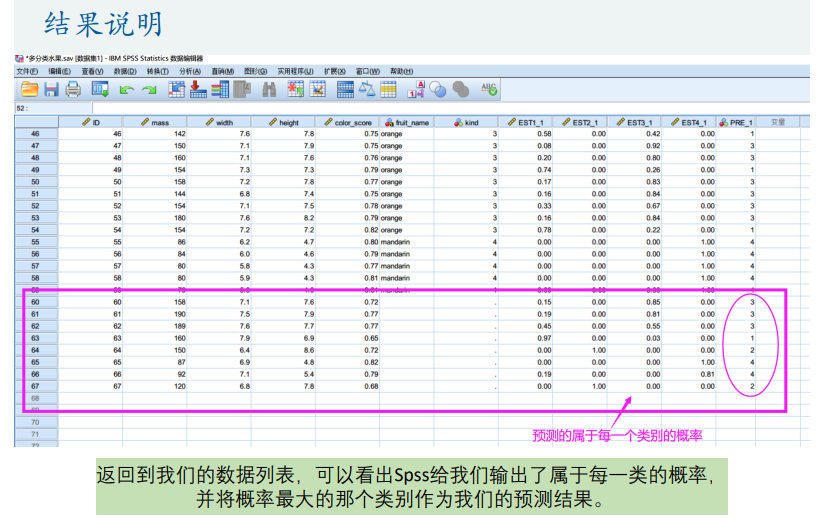
Task: Select row header 60
Action: [37, 302]
